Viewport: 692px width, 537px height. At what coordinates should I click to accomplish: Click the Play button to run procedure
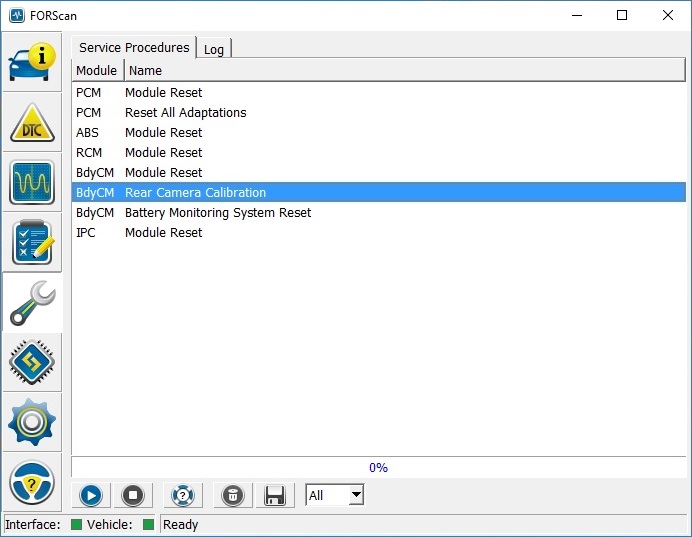coord(91,495)
